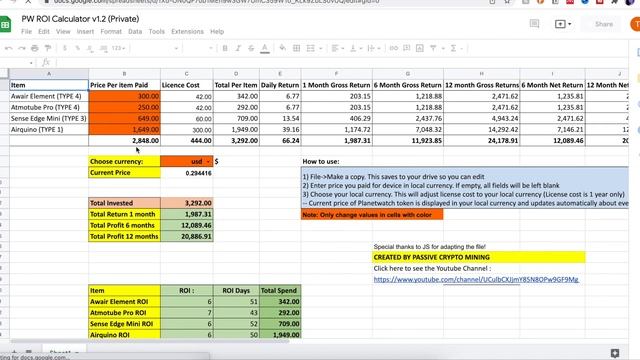Click the document title PW ROI Calculator

pos(80,19)
